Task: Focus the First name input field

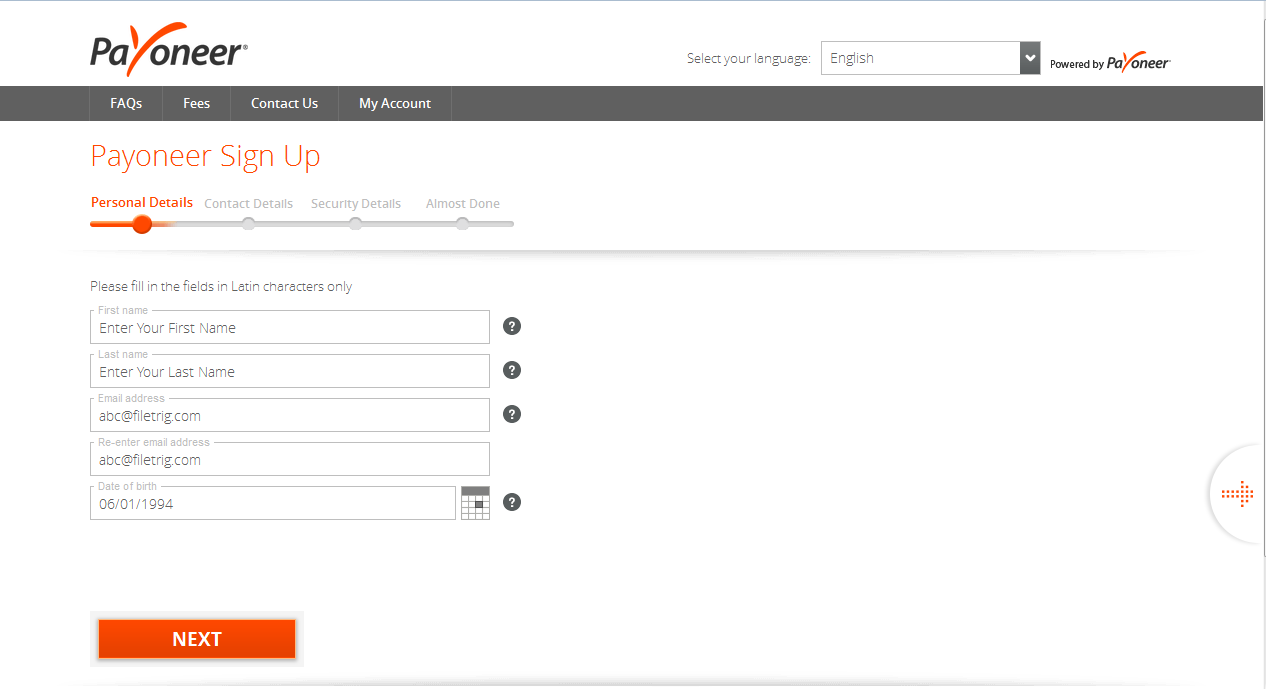Action: [x=290, y=327]
